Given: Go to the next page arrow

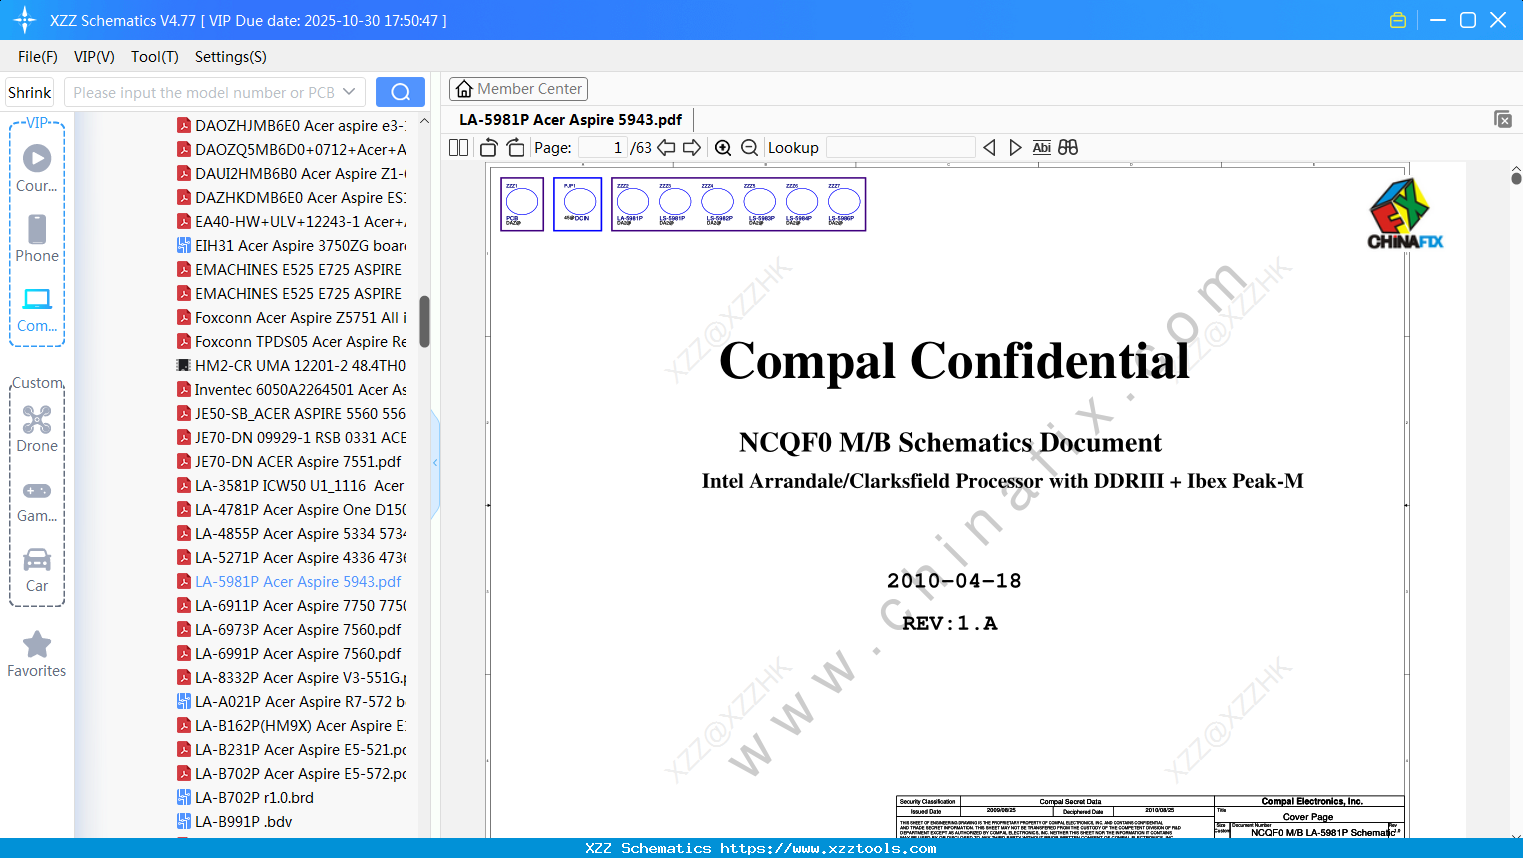Looking at the screenshot, I should coord(692,148).
